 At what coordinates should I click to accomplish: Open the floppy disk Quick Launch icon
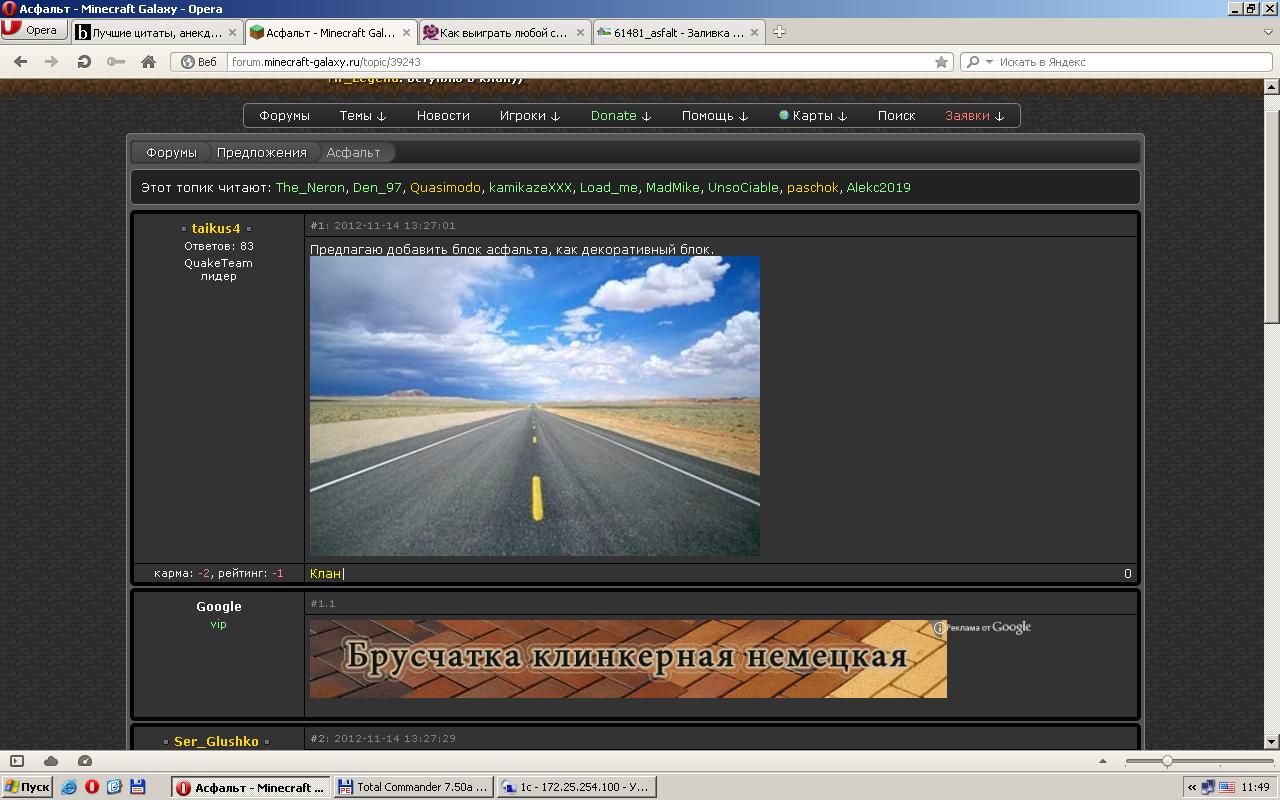(138, 787)
